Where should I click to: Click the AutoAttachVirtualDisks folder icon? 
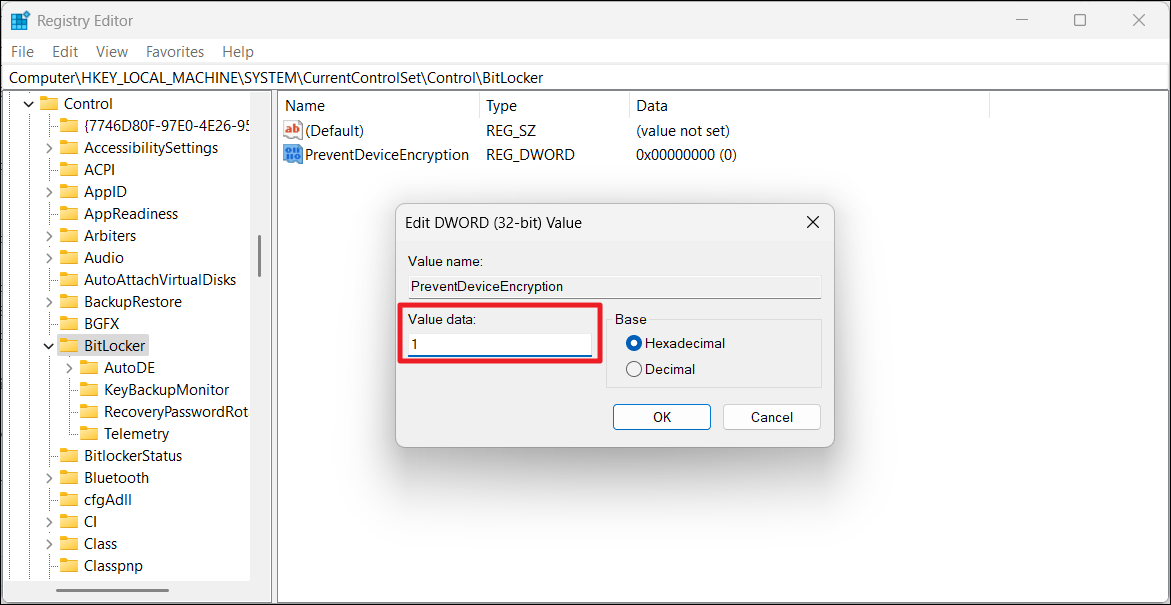click(69, 280)
